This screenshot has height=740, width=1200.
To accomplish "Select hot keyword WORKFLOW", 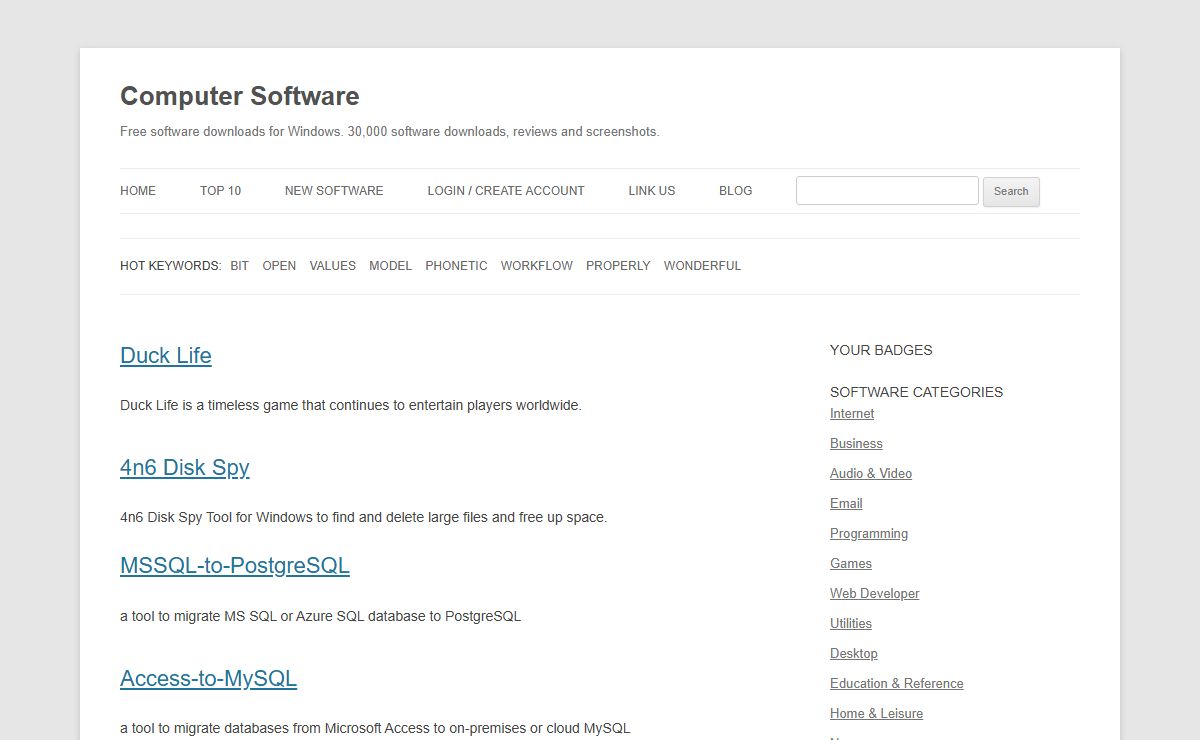I will point(537,266).
